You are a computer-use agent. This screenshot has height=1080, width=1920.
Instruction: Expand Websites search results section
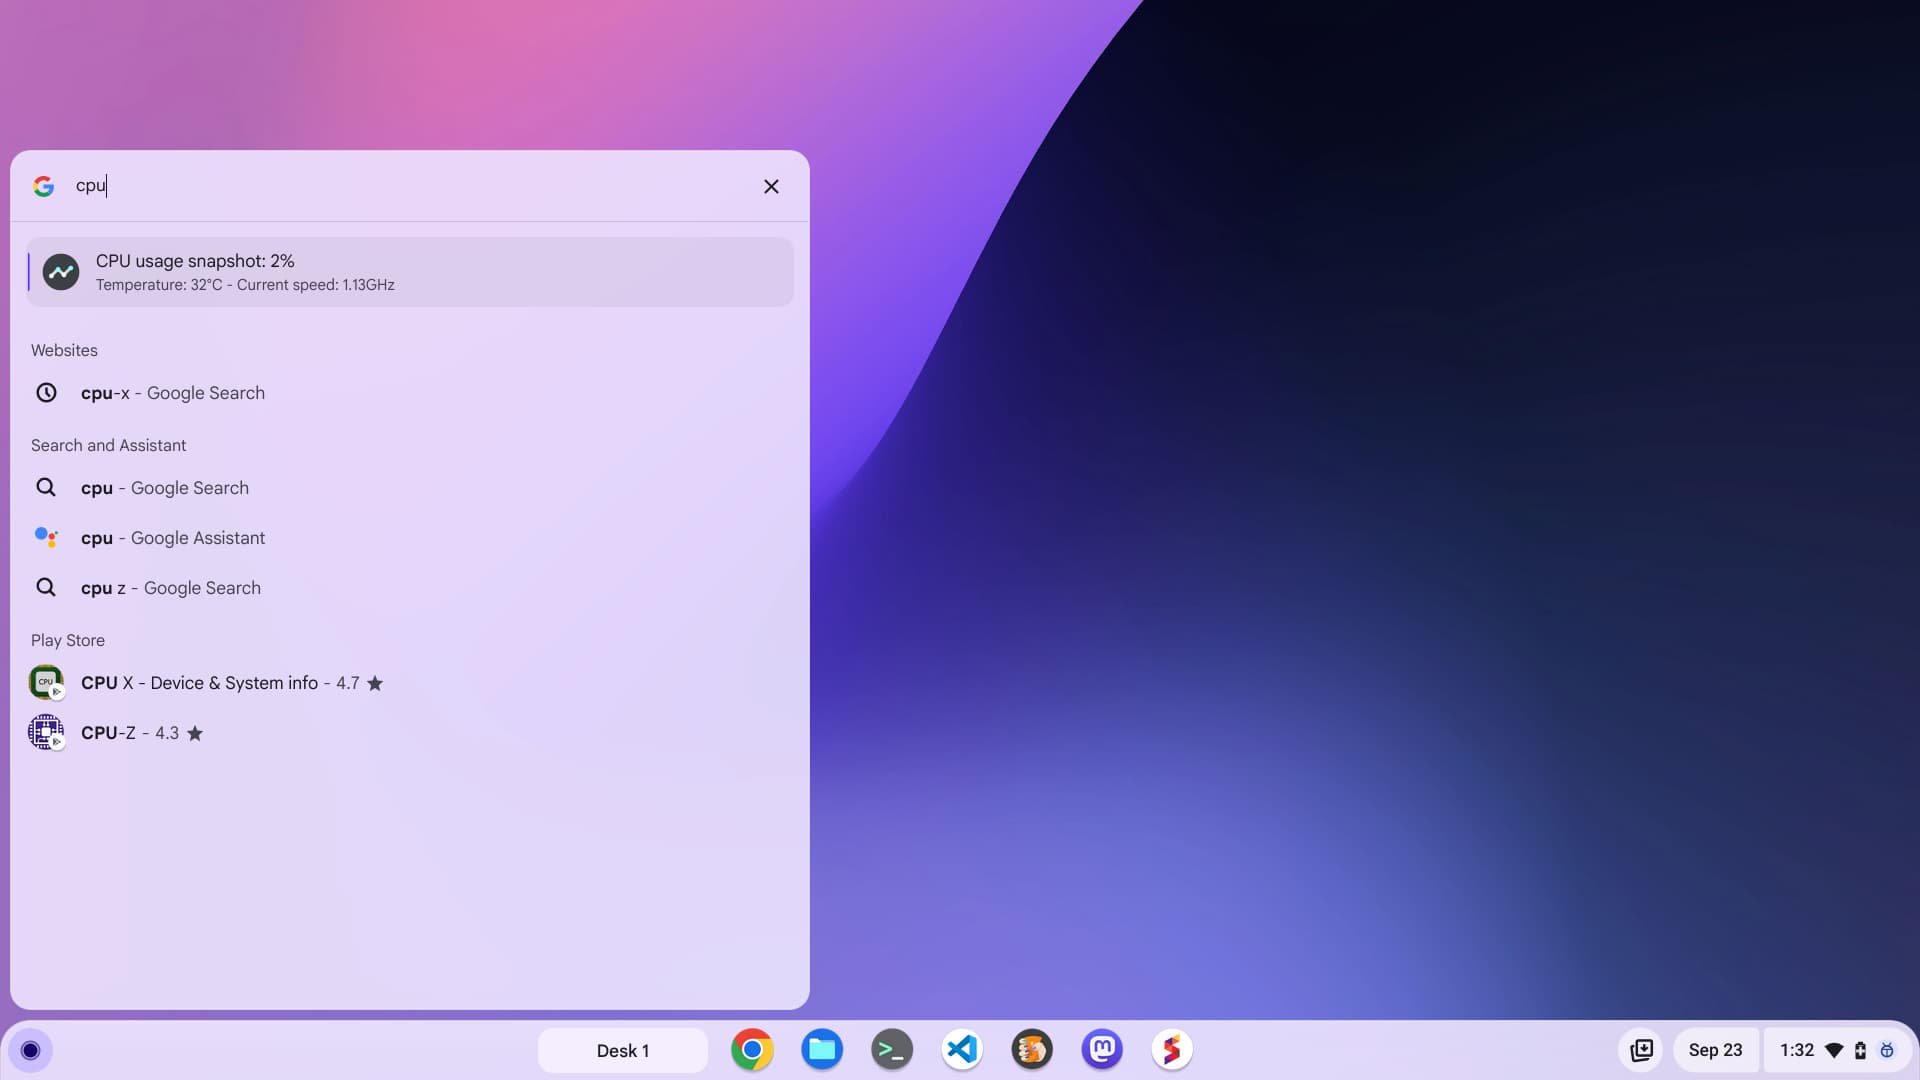(x=63, y=349)
